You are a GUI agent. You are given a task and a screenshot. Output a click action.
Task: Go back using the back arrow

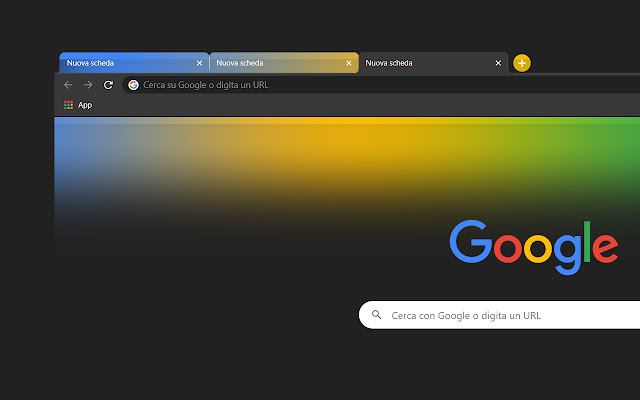68,85
